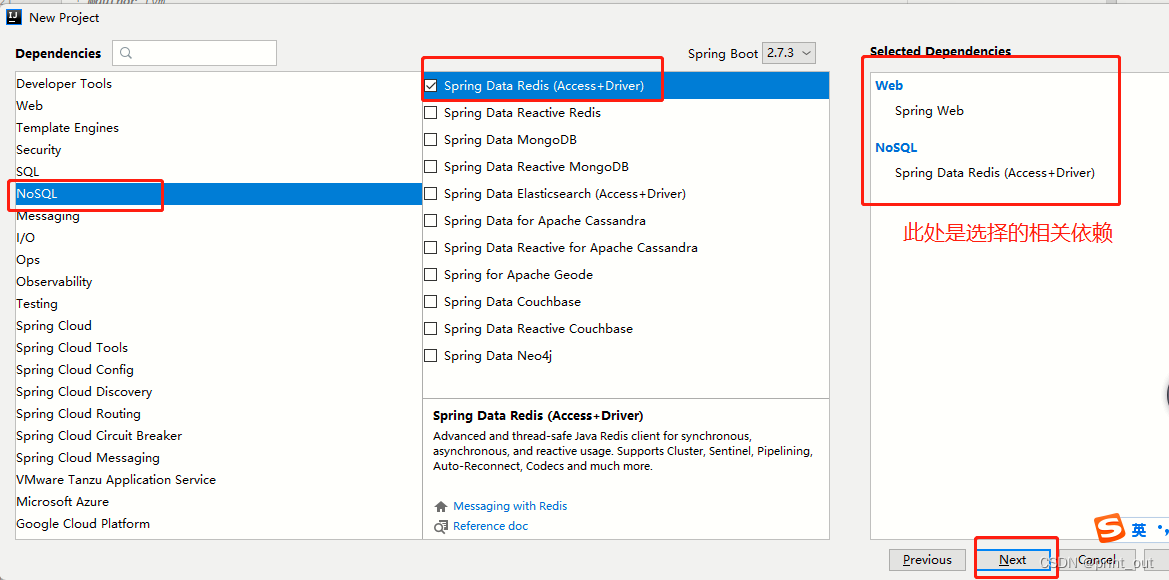Click the home icon beside Messaging with Redis
This screenshot has height=580, width=1169.
[x=441, y=506]
